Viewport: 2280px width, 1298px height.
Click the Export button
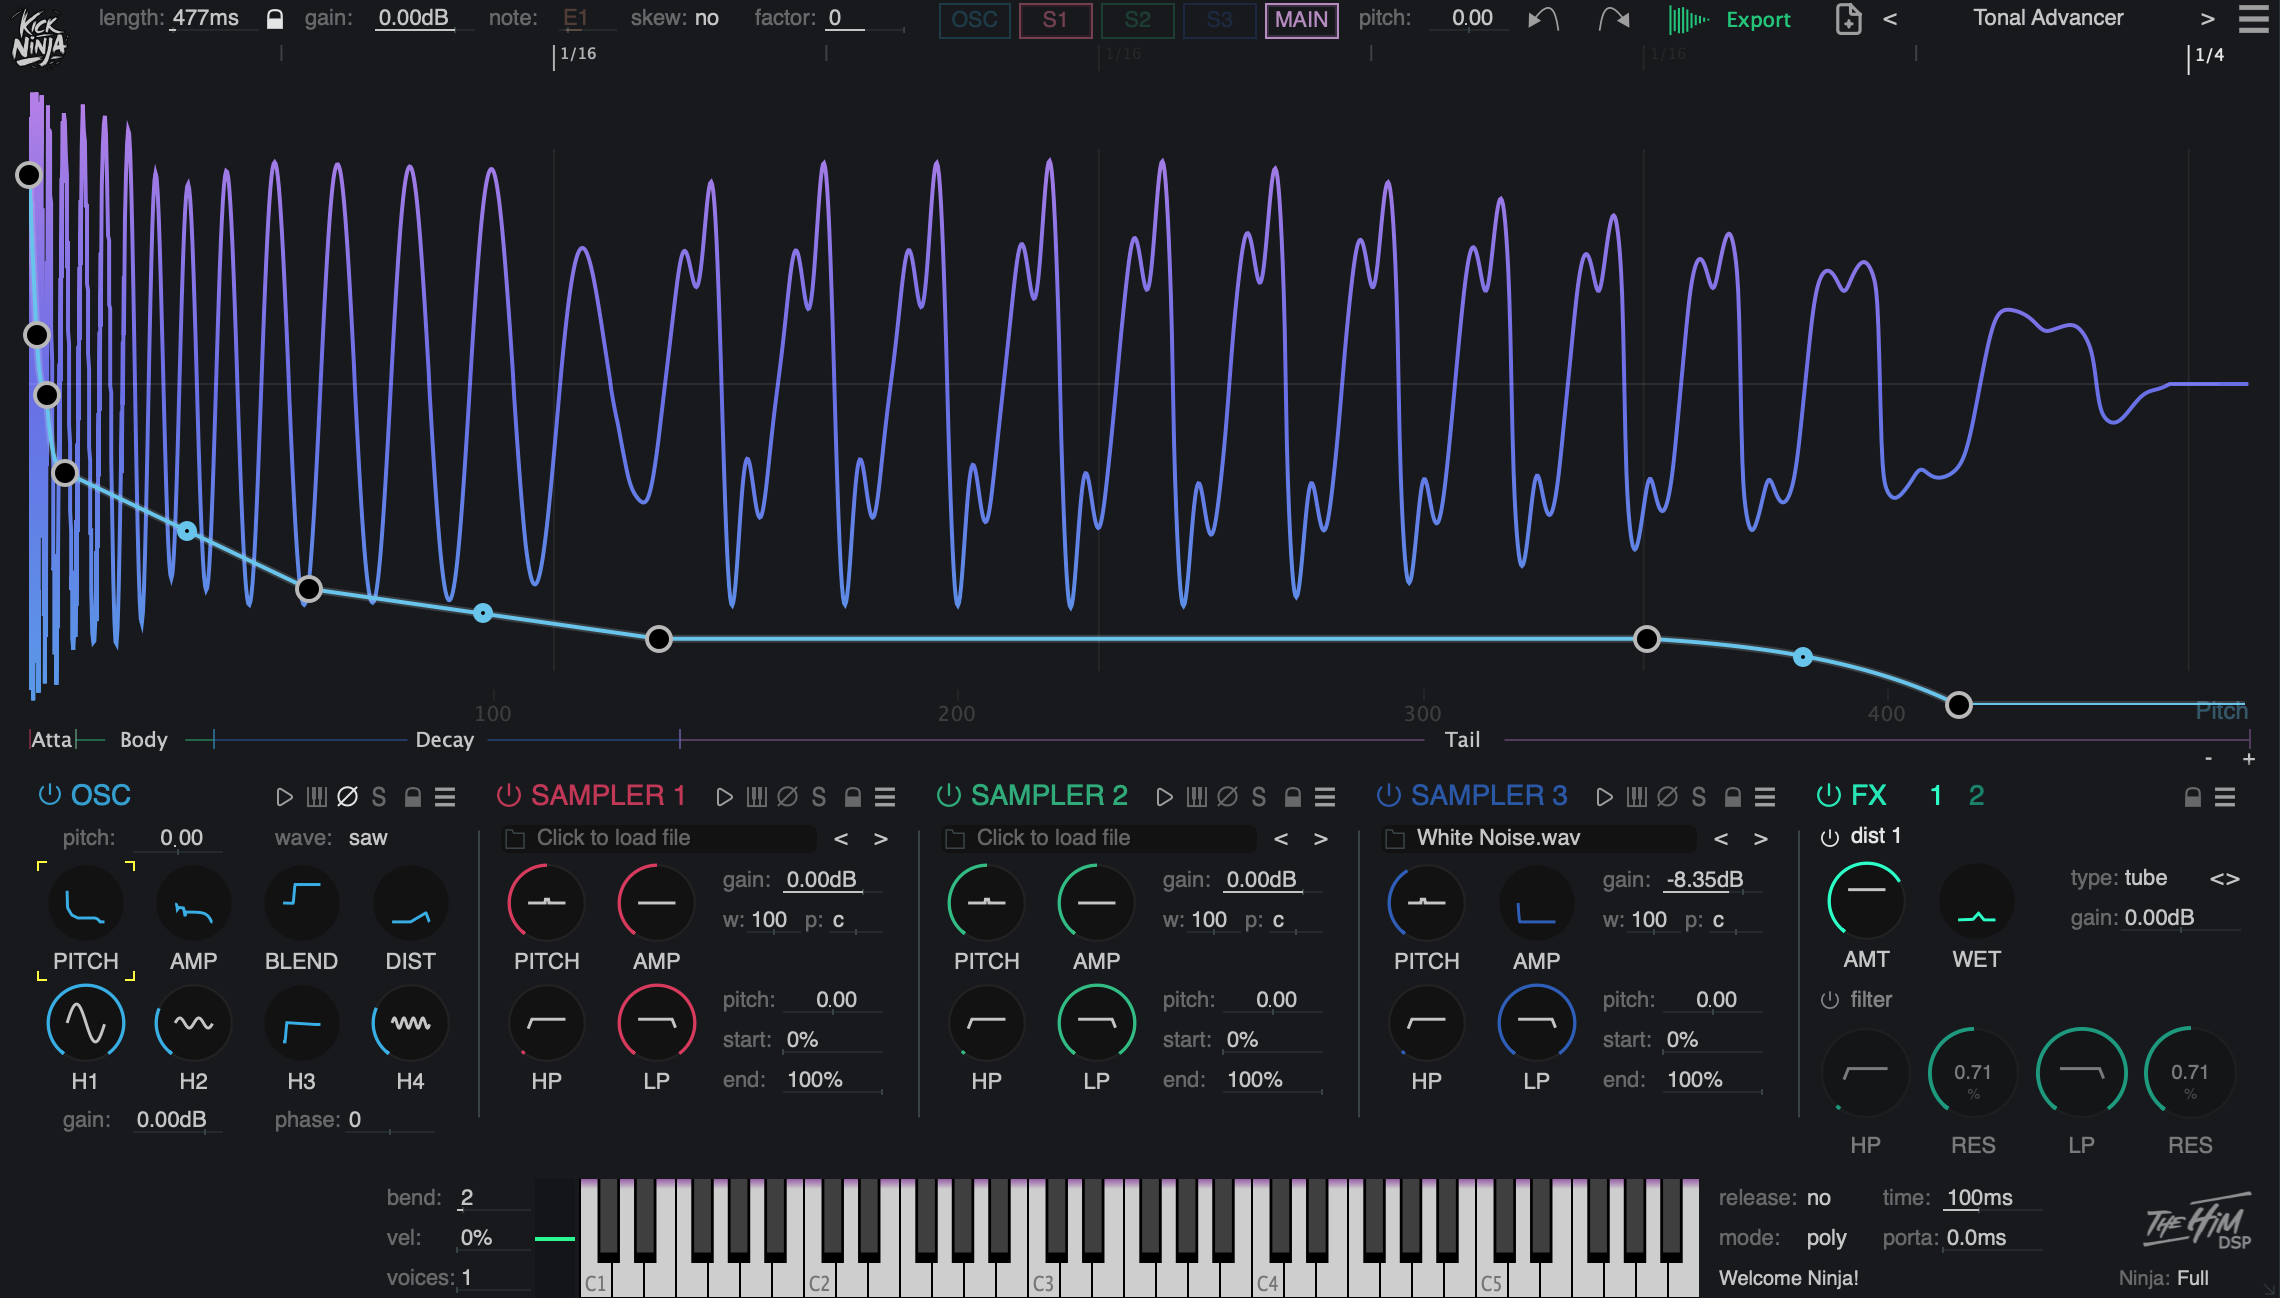tap(1757, 20)
